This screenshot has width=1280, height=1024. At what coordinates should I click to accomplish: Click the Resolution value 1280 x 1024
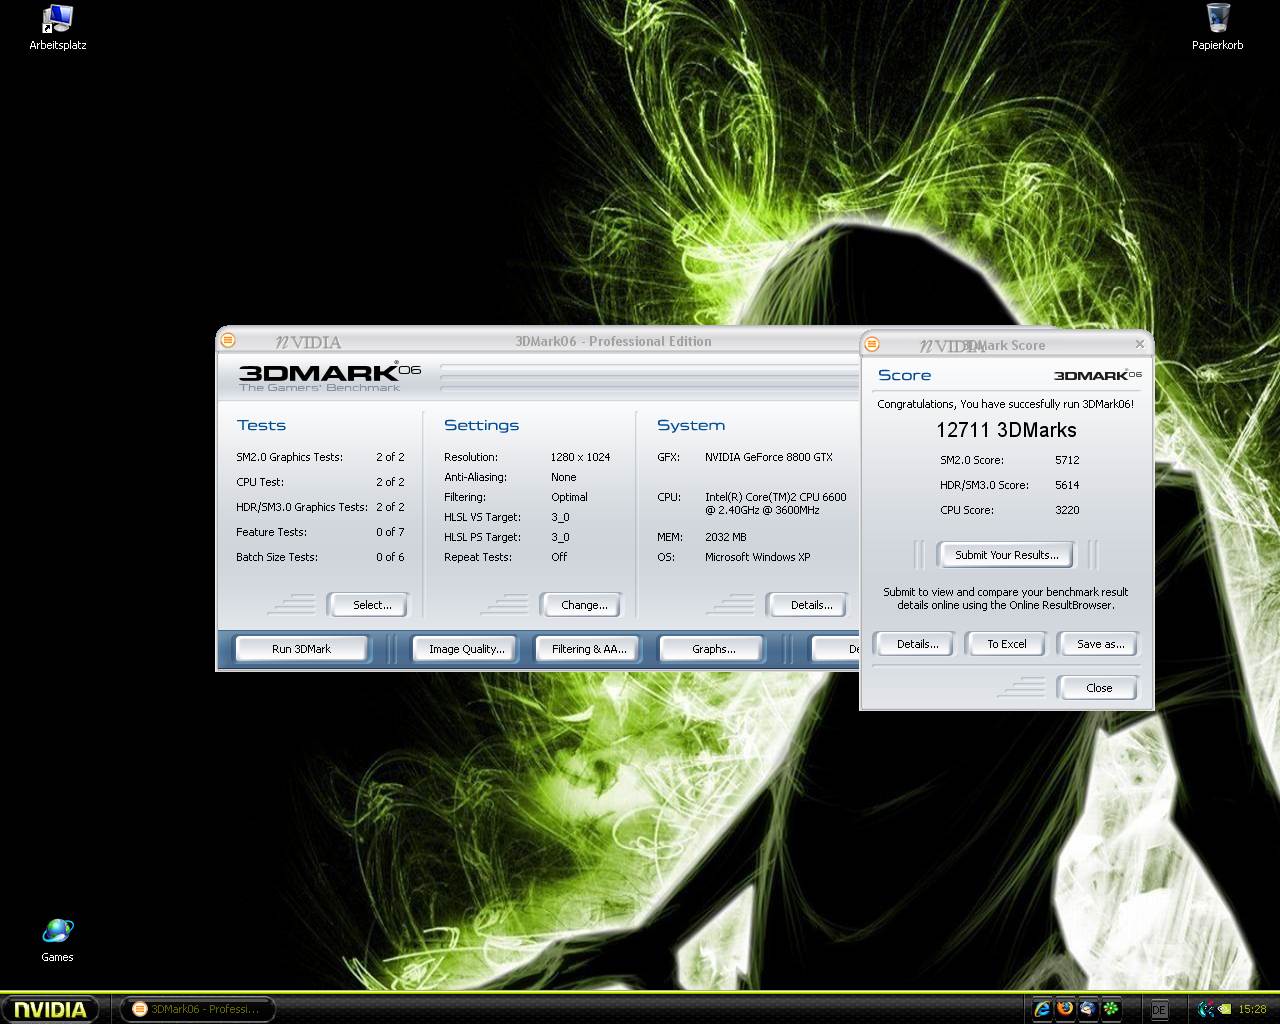coord(580,457)
